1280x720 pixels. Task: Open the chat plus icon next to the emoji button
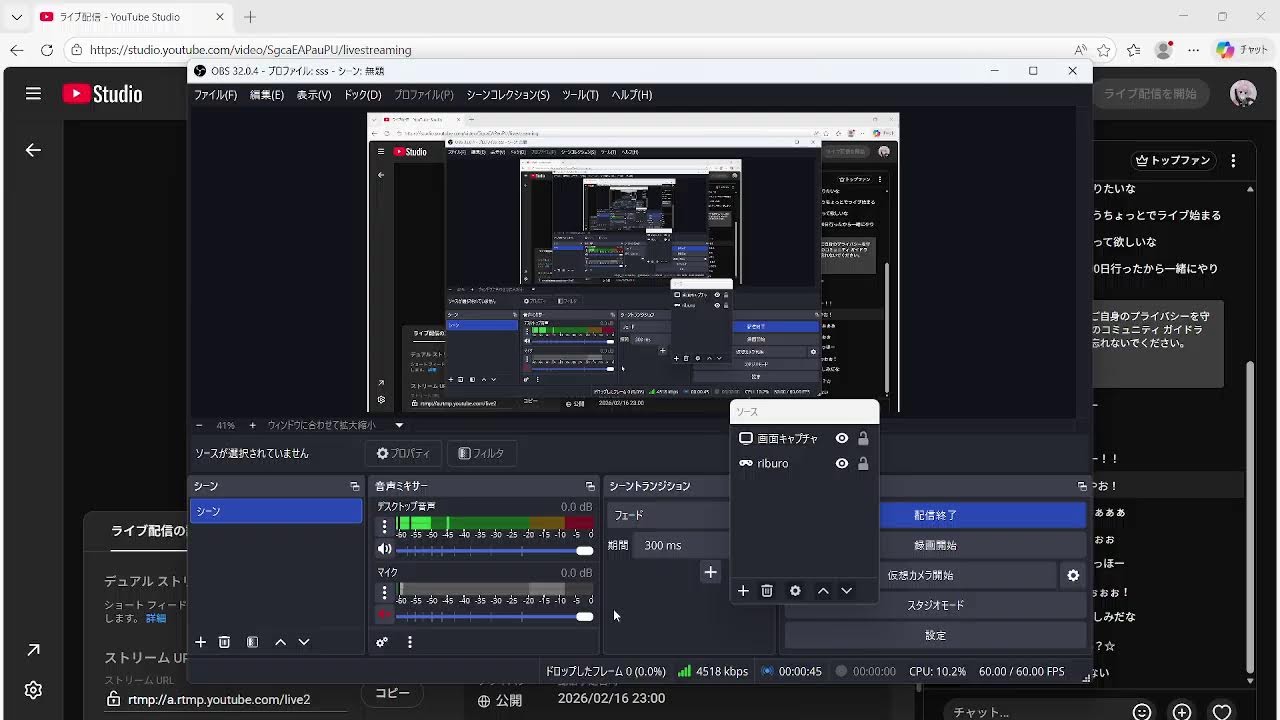coord(1182,712)
